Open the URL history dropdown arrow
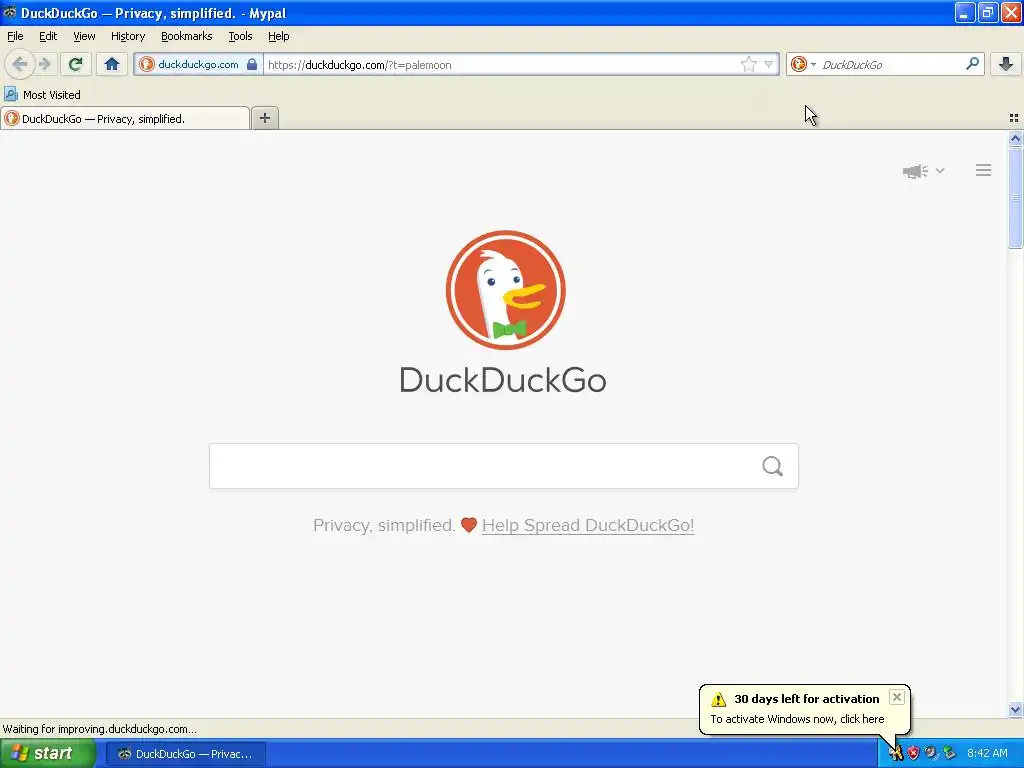 tap(769, 64)
